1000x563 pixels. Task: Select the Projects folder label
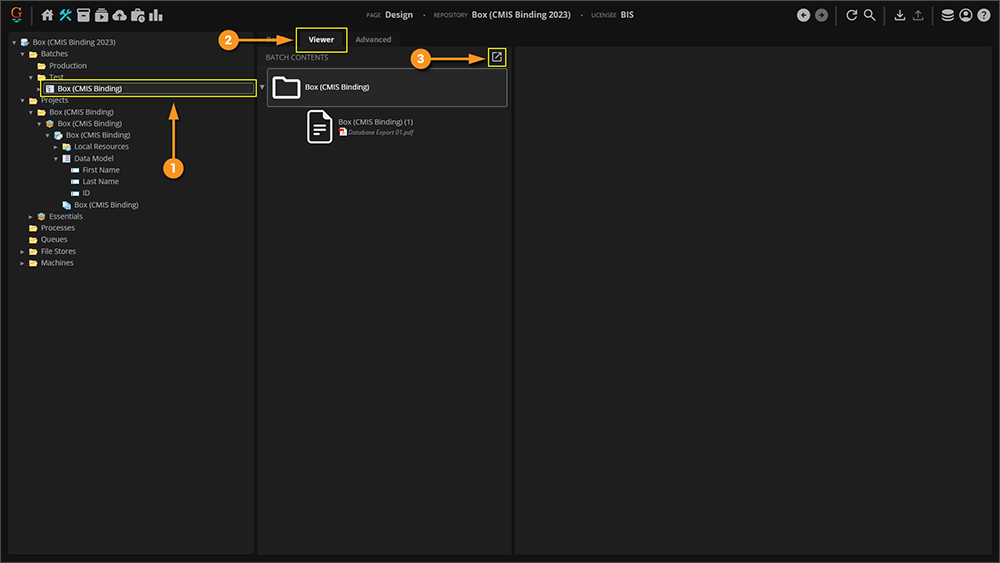point(54,100)
